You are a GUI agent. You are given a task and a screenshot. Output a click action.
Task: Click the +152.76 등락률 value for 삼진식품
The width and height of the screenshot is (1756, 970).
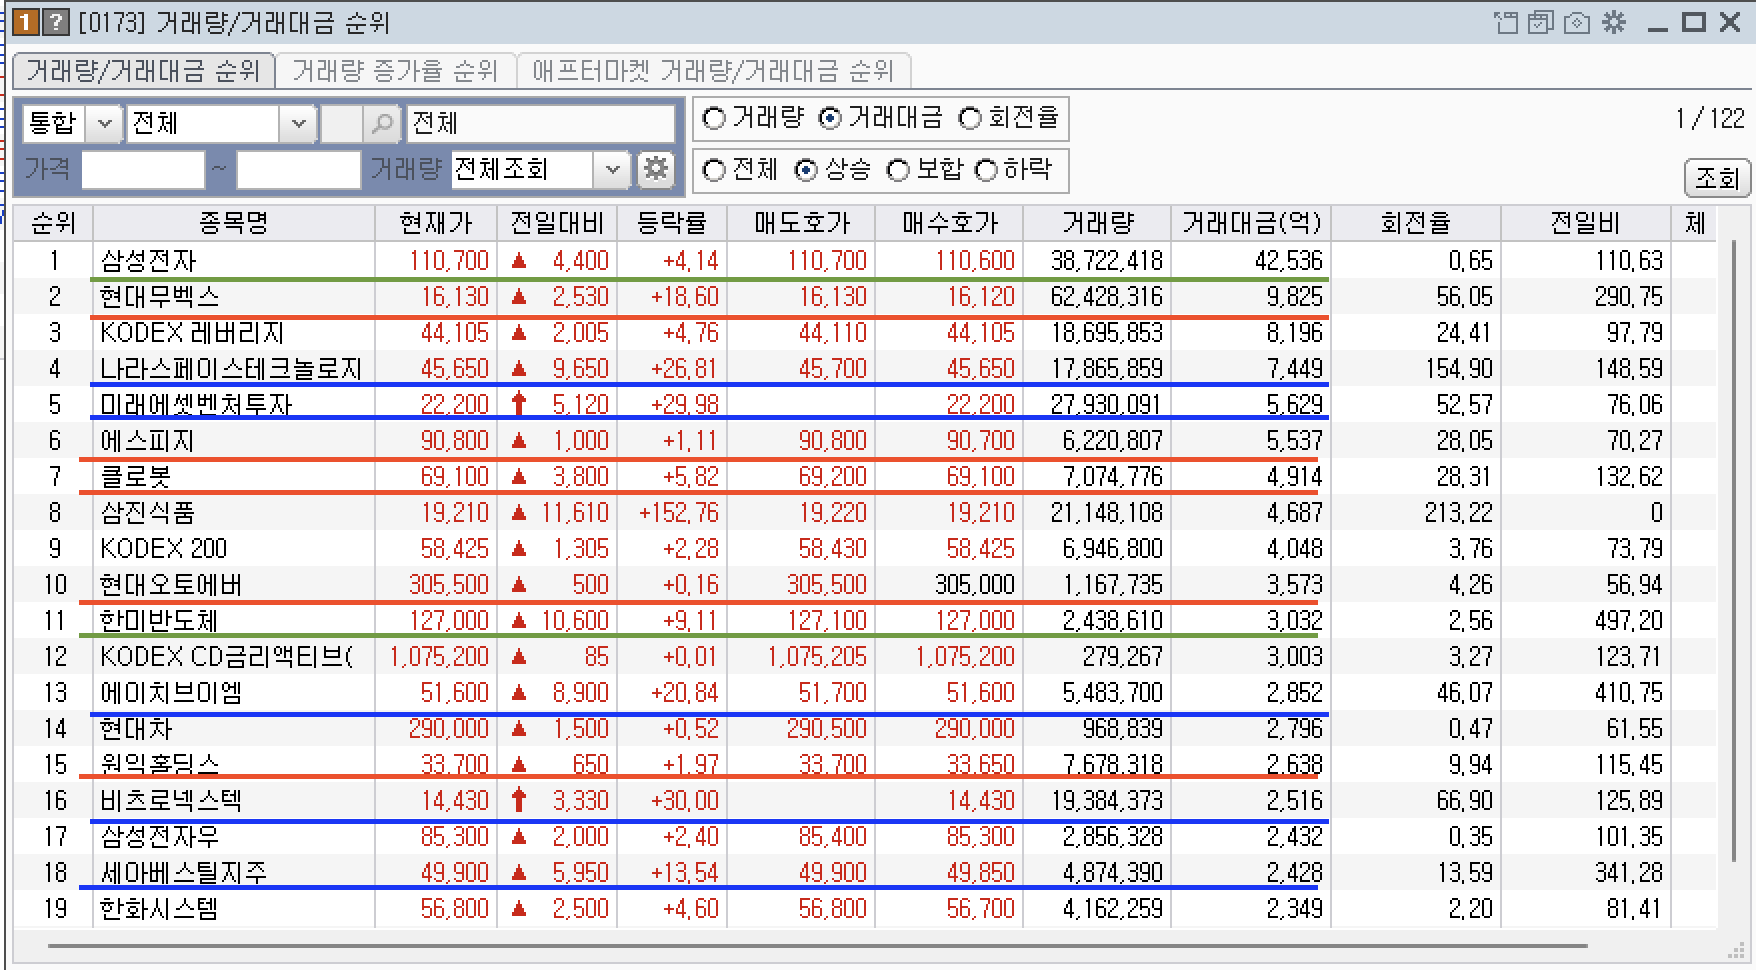679,513
